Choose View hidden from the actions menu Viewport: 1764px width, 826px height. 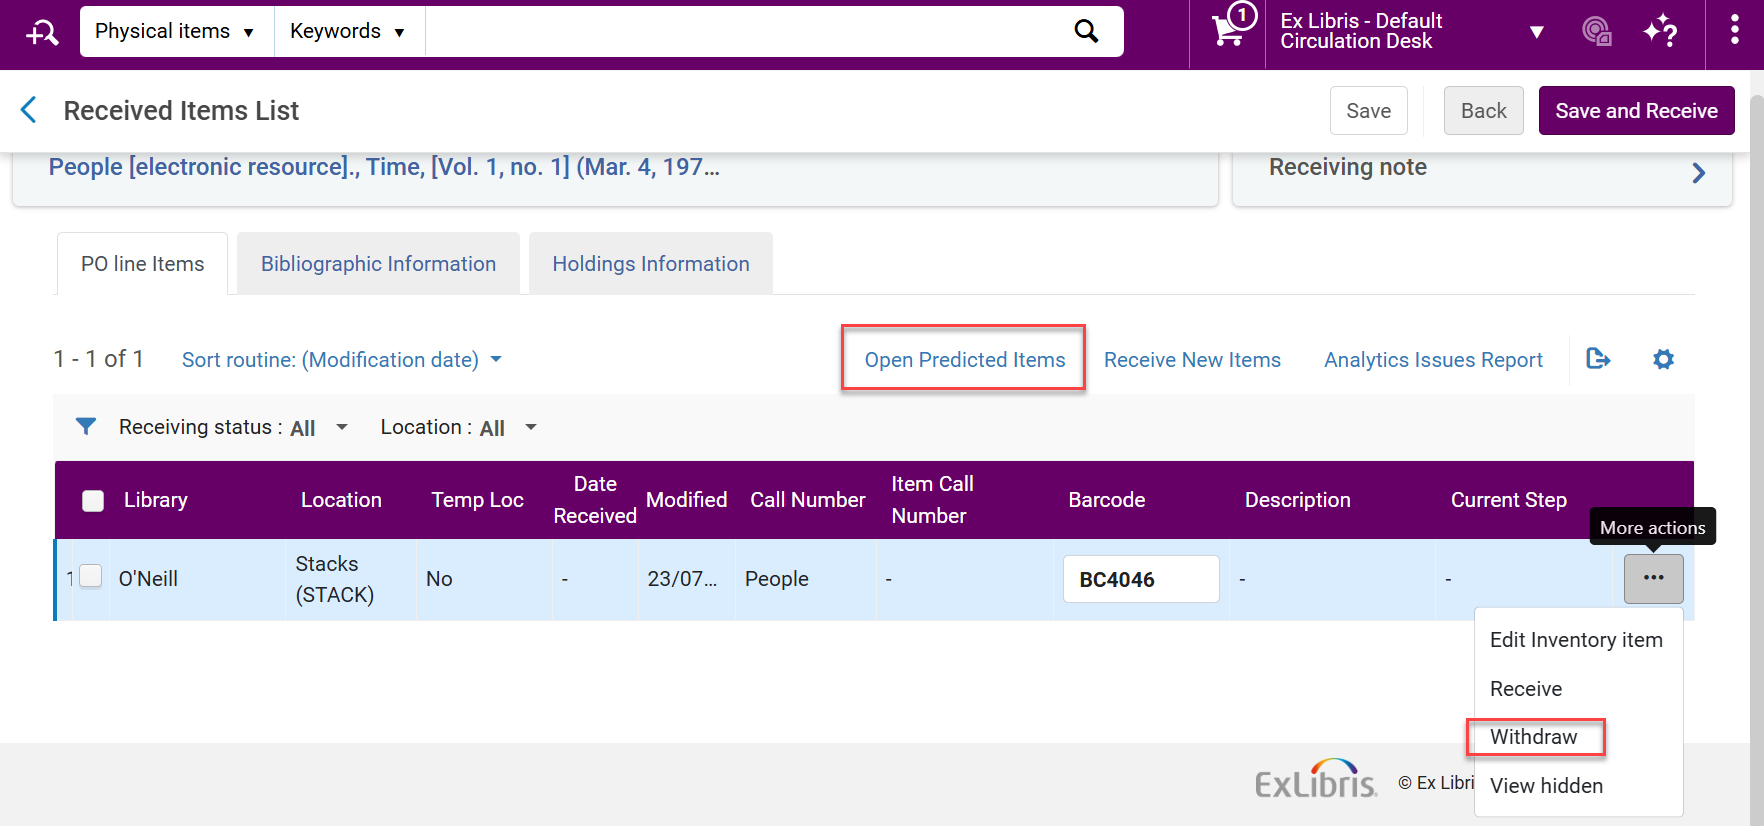point(1546,786)
